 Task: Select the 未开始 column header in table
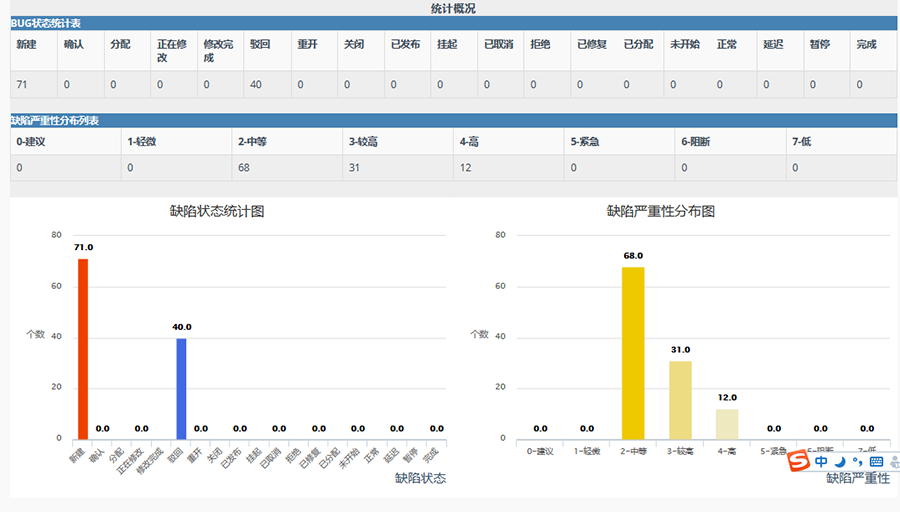point(685,44)
